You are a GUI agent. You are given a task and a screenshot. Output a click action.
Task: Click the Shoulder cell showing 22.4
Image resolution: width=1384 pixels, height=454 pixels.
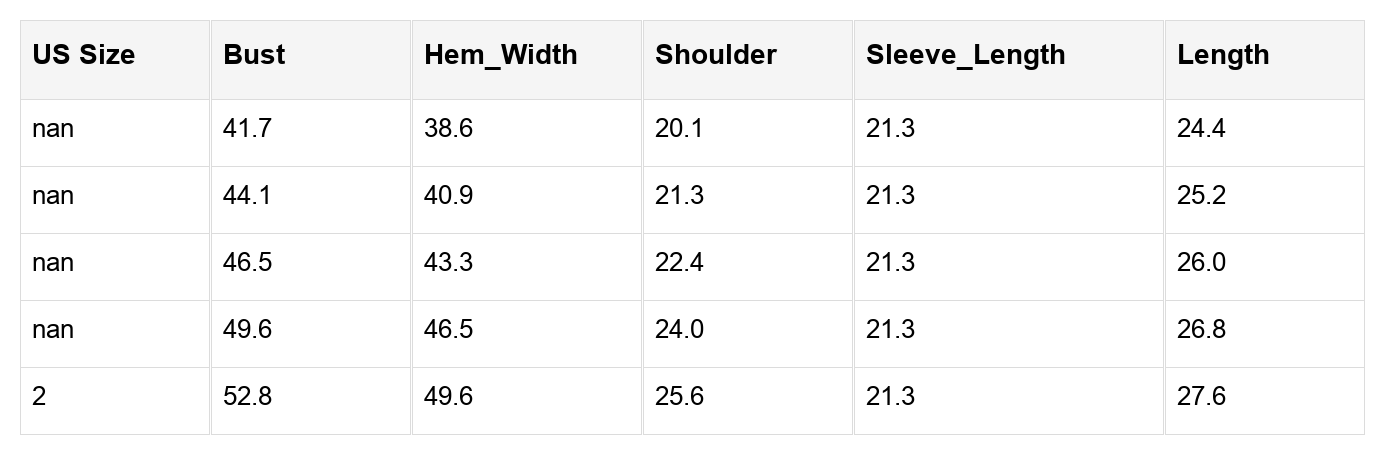pyautogui.click(x=679, y=263)
